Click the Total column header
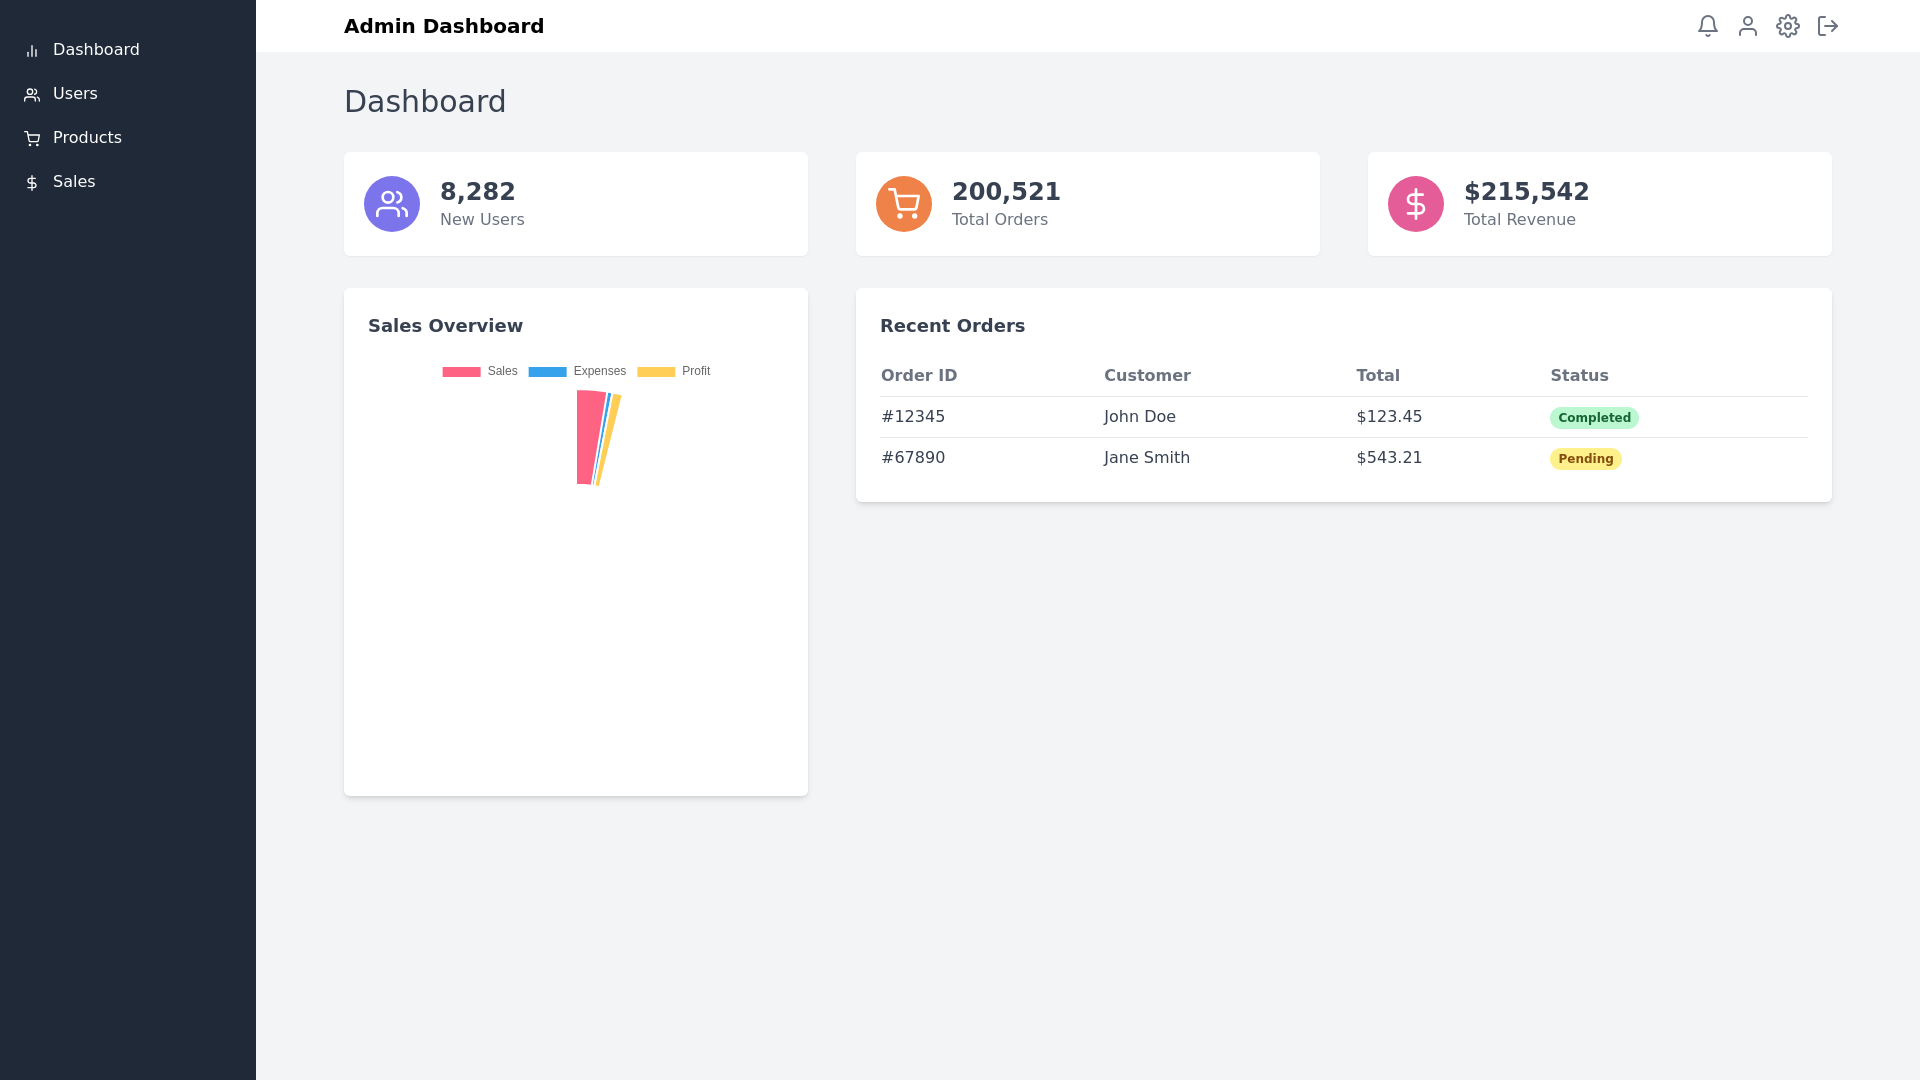 coord(1378,376)
